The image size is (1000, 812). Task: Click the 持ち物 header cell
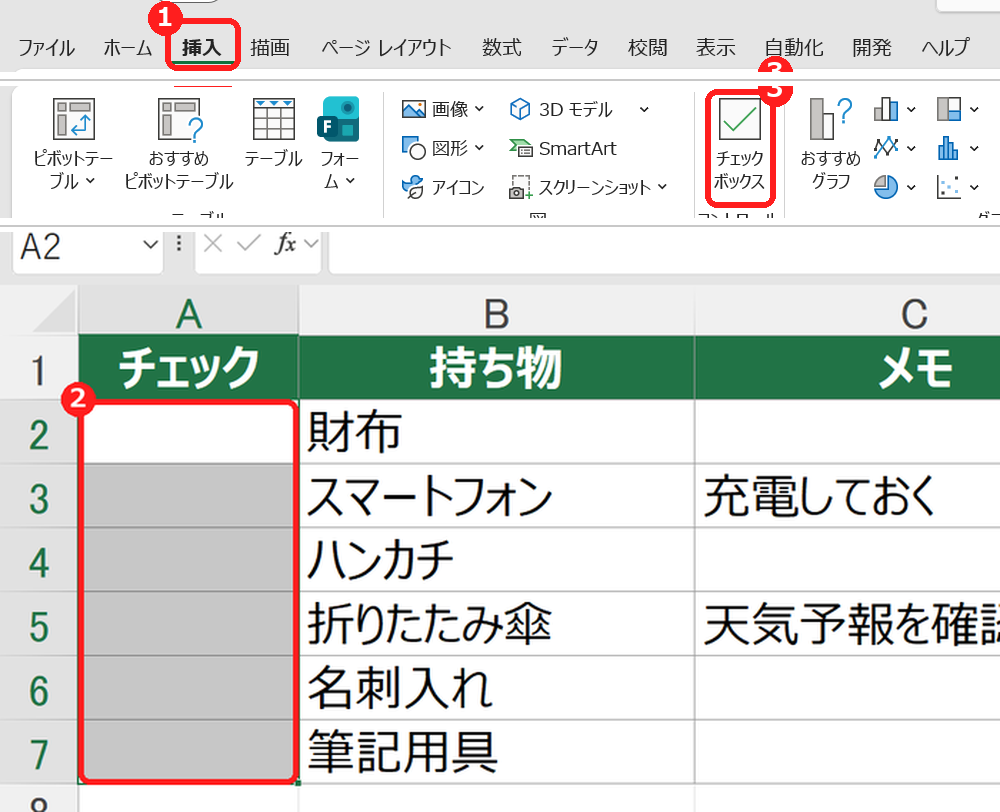(496, 367)
